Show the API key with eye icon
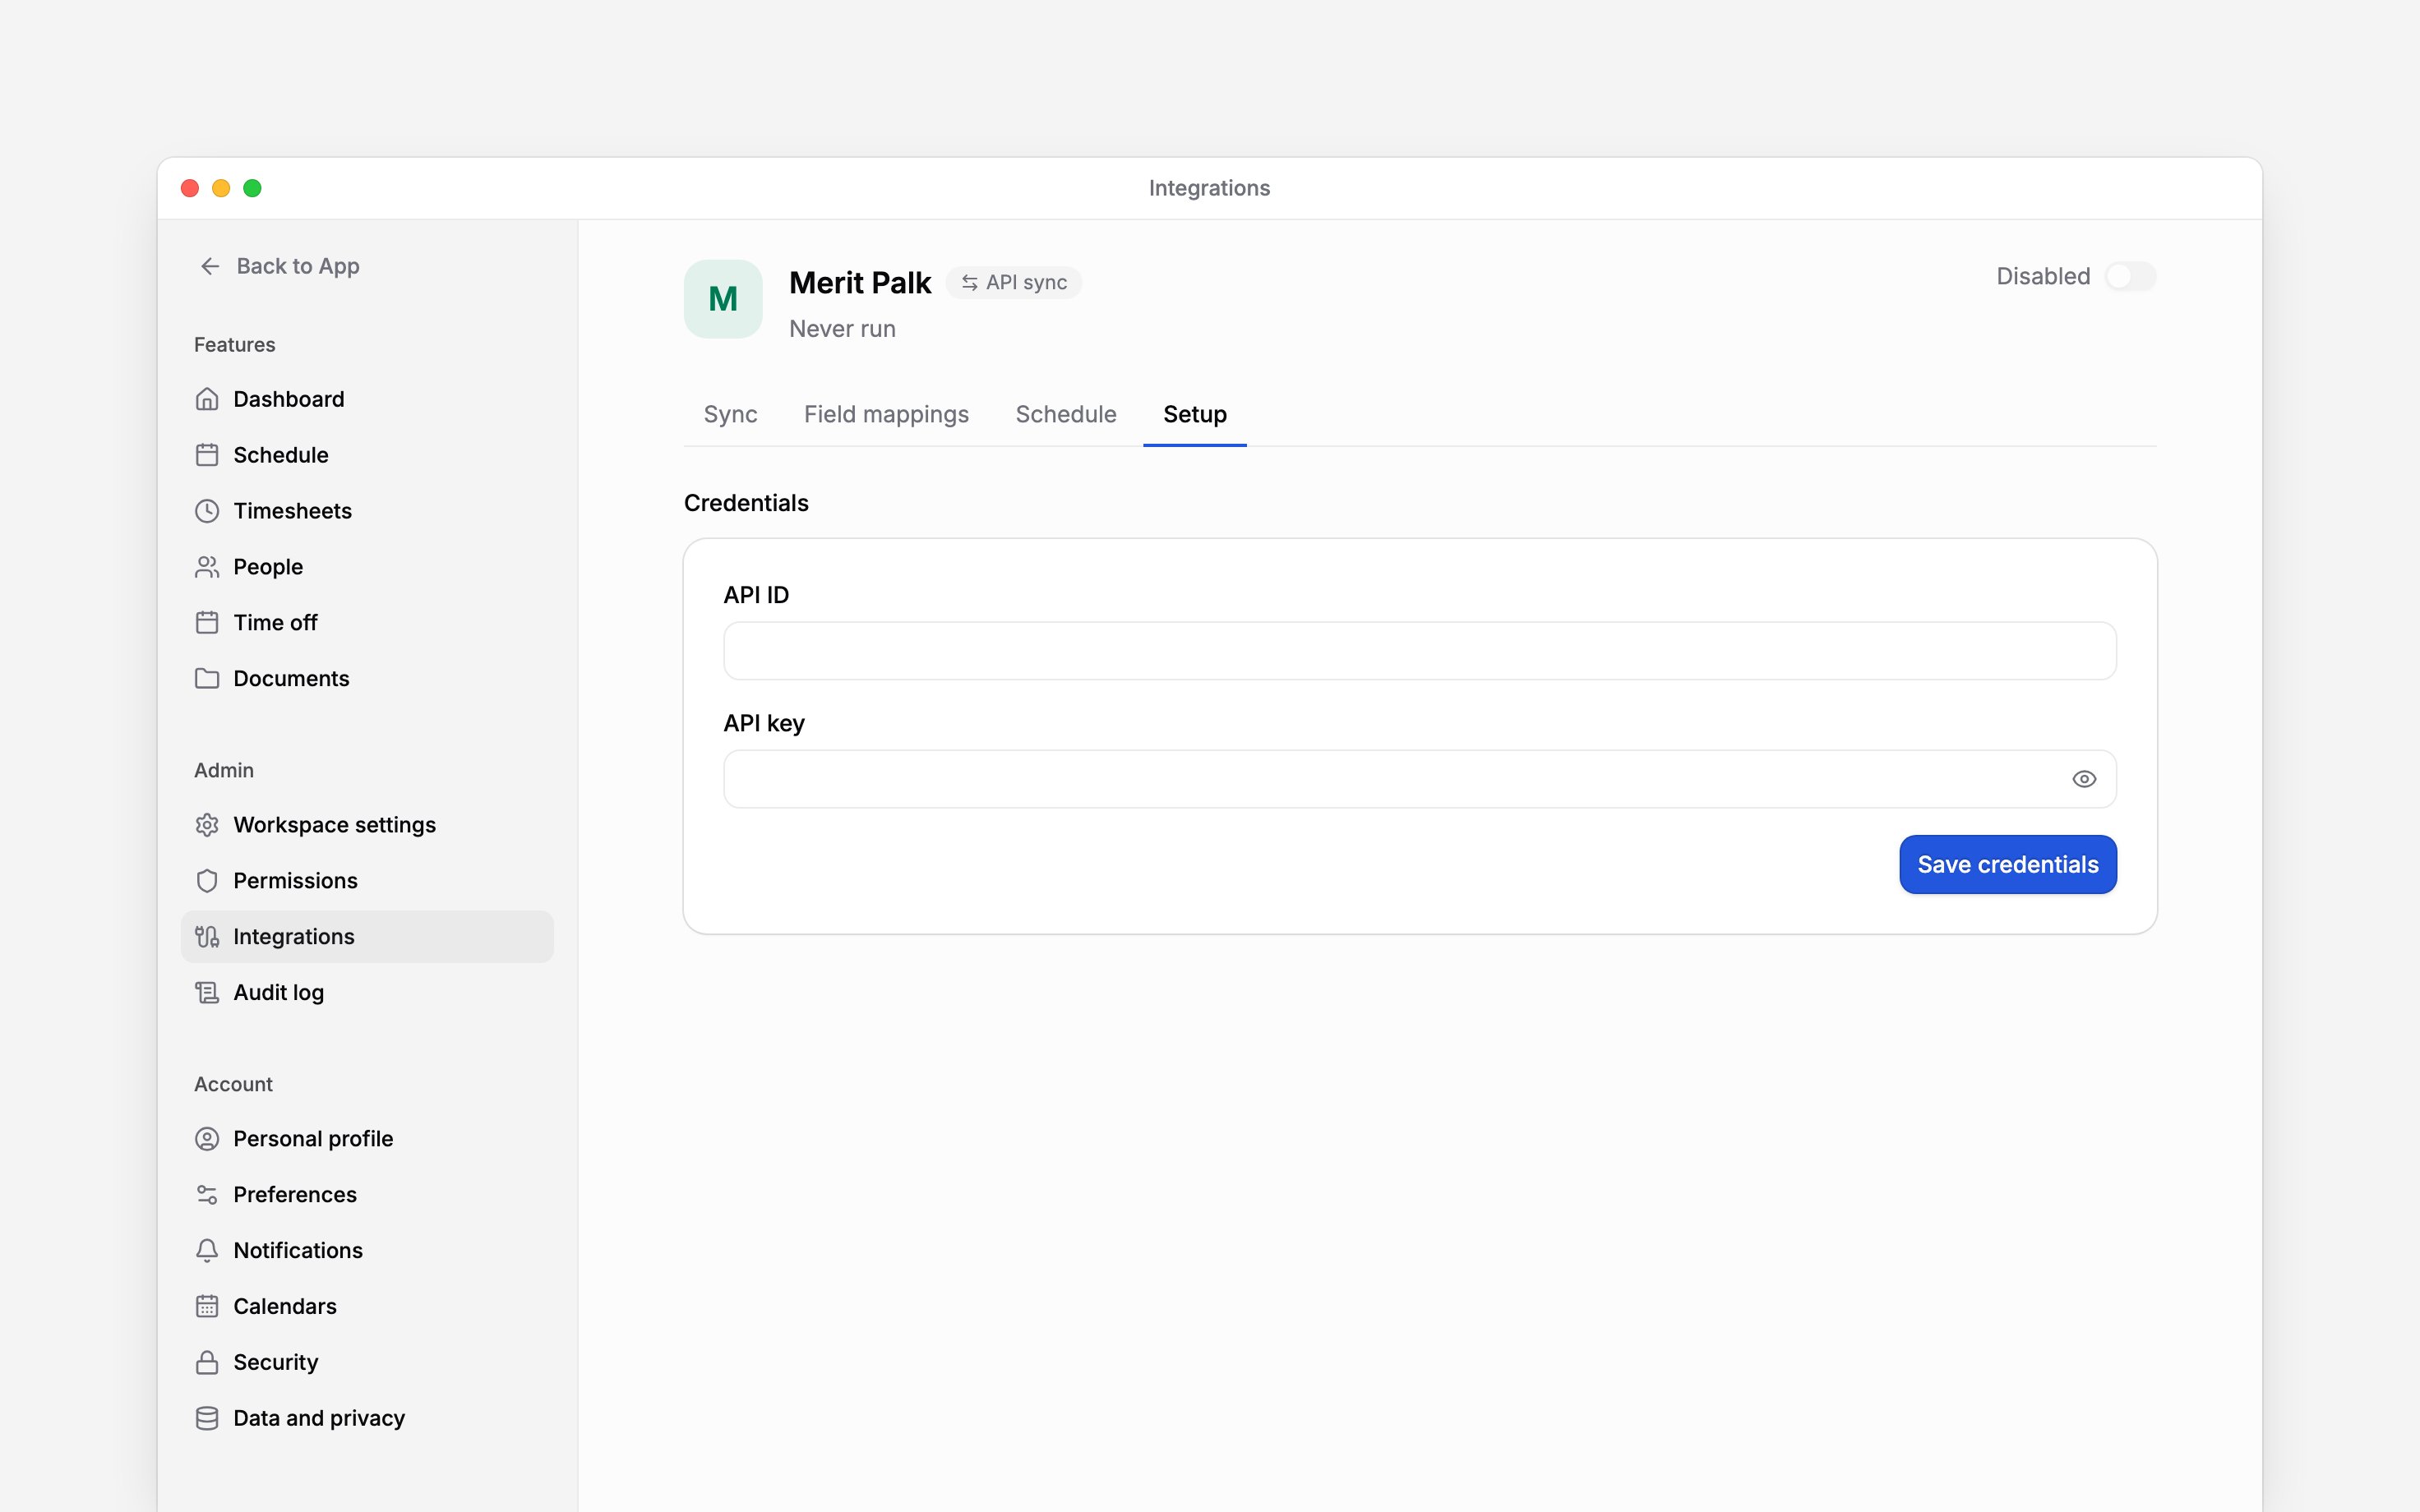This screenshot has height=1512, width=2420. point(2084,779)
